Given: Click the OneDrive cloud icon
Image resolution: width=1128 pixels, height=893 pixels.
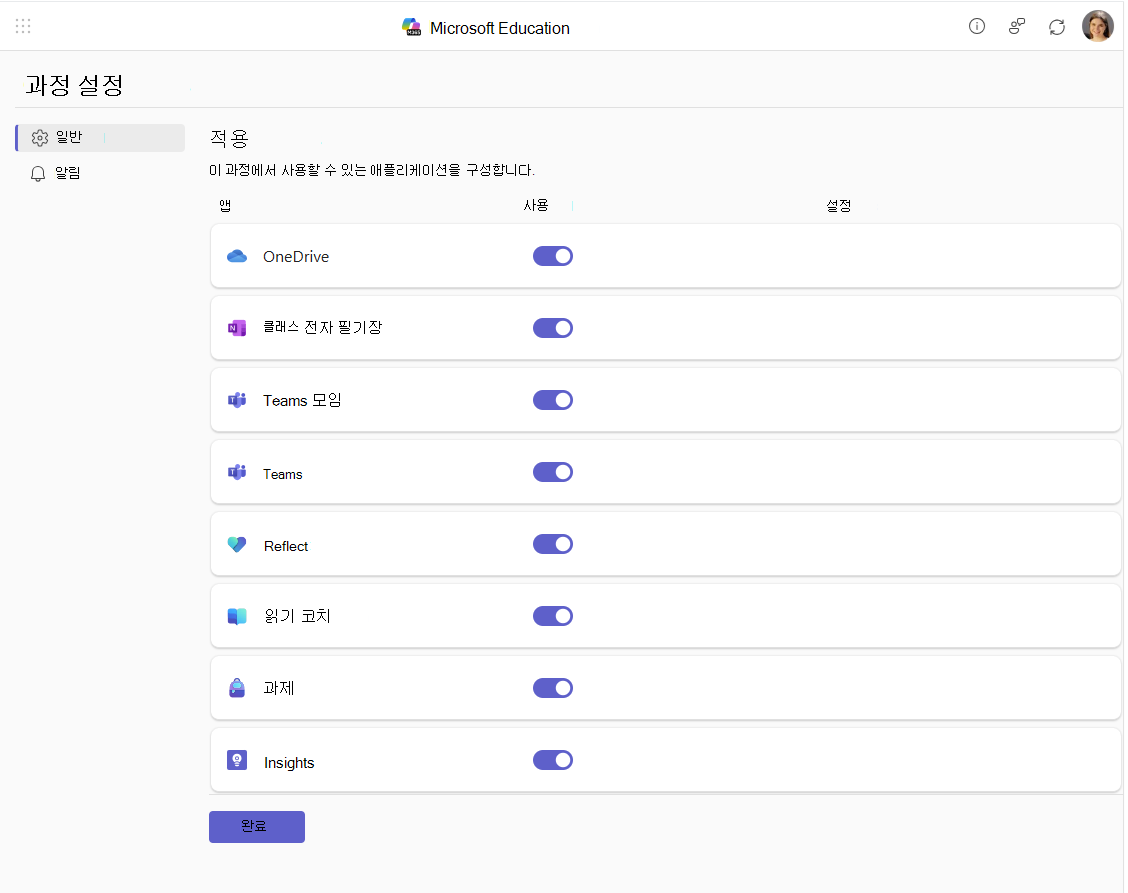Looking at the screenshot, I should click(x=237, y=256).
